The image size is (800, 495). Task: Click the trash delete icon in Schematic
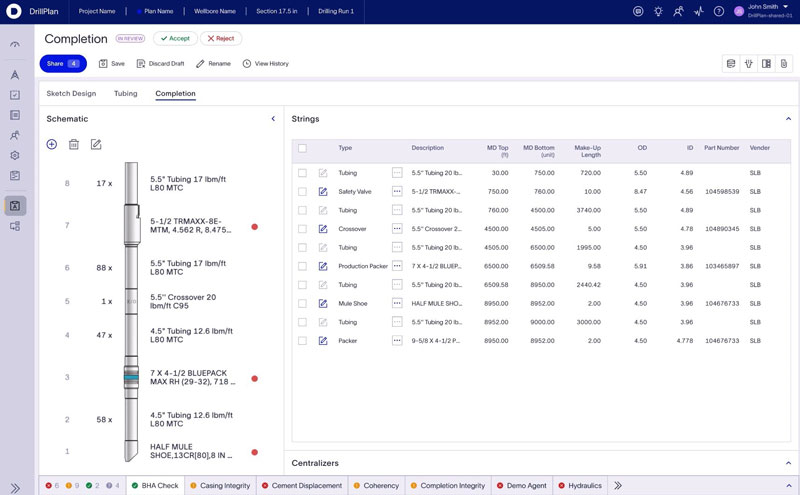pos(74,144)
